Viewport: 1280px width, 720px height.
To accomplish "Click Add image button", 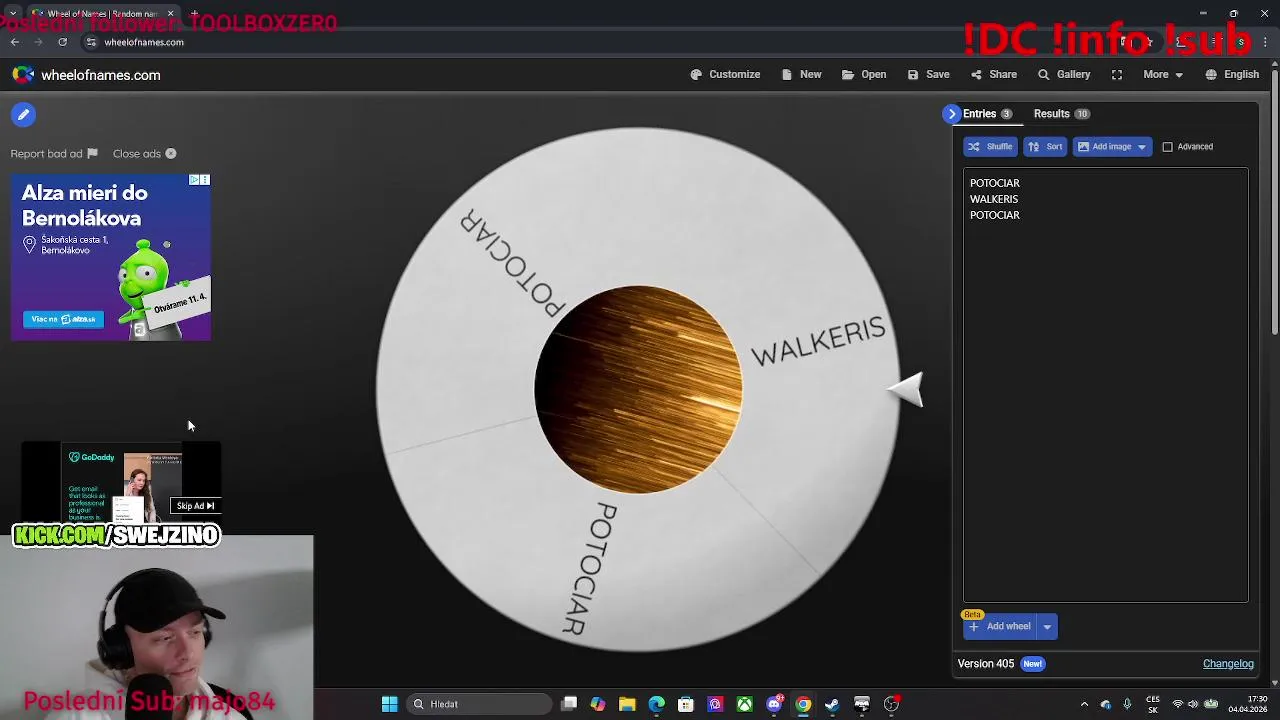I will click(1103, 147).
